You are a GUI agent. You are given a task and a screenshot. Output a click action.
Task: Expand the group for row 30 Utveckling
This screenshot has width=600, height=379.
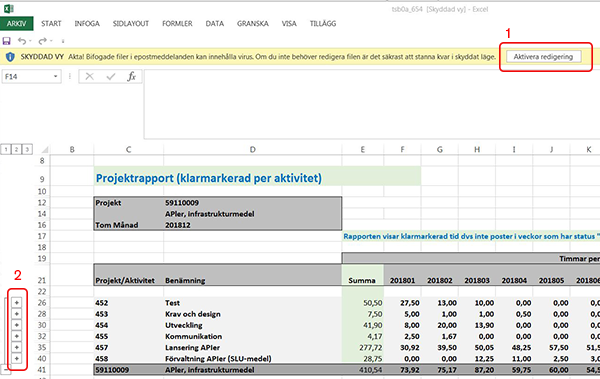pos(16,325)
